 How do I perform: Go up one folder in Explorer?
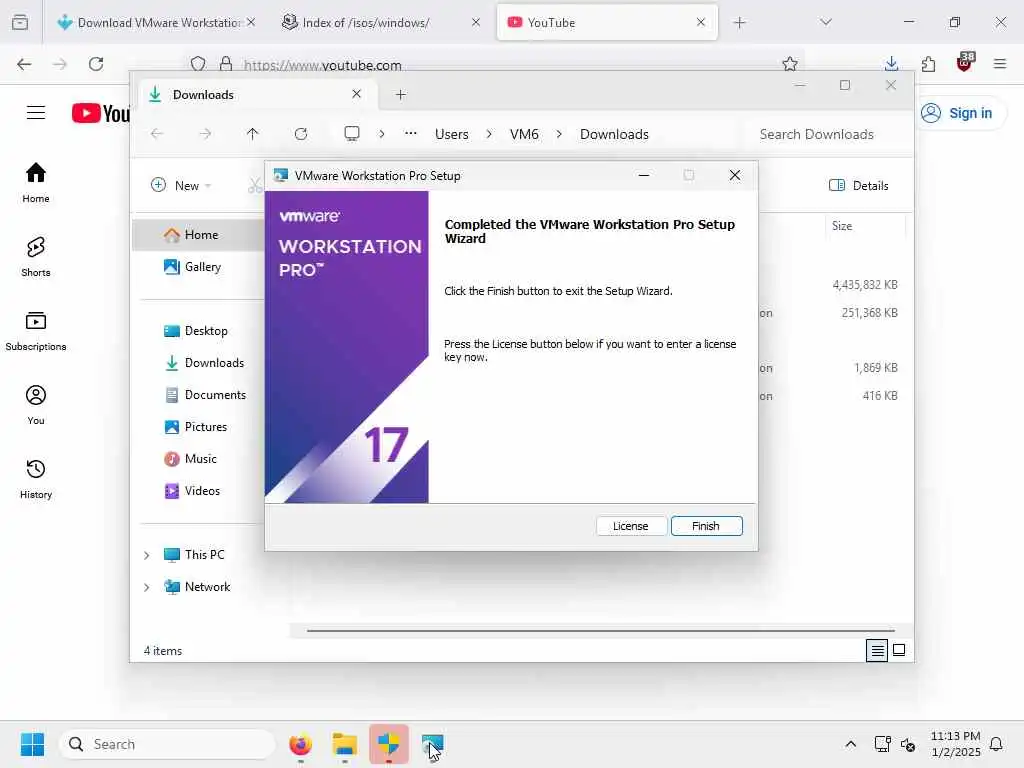(x=253, y=134)
